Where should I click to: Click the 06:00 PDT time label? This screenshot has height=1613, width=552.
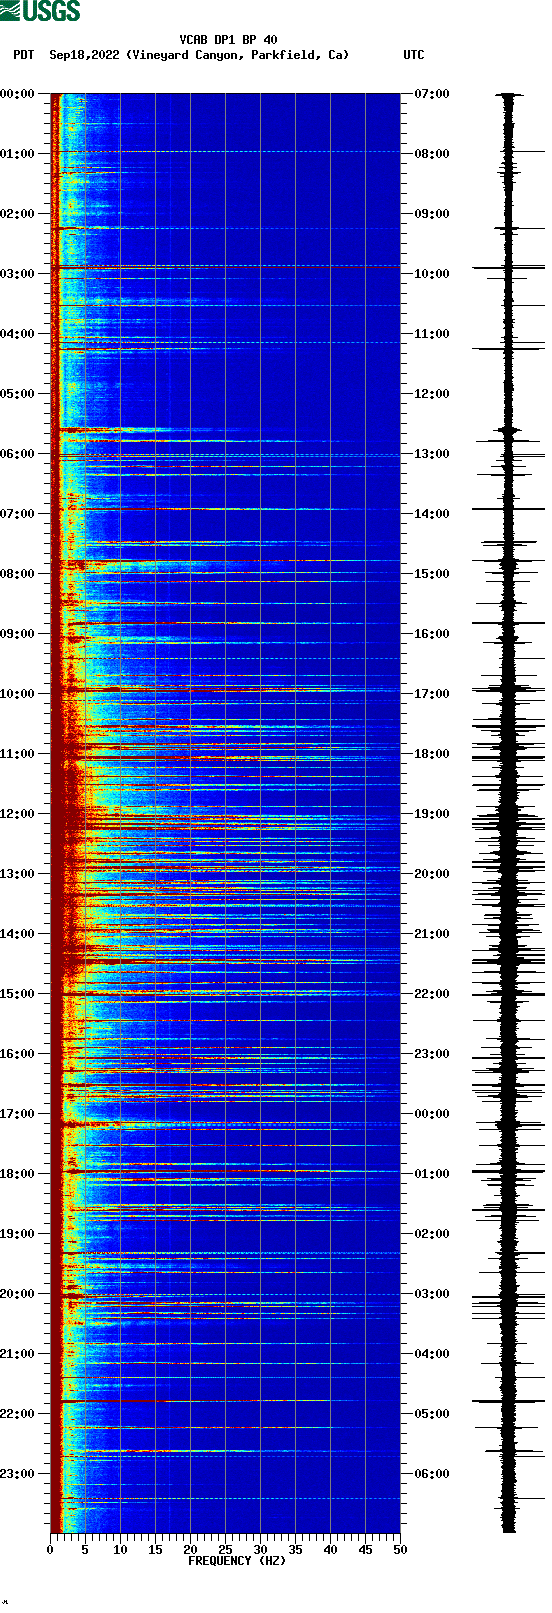(x=18, y=454)
